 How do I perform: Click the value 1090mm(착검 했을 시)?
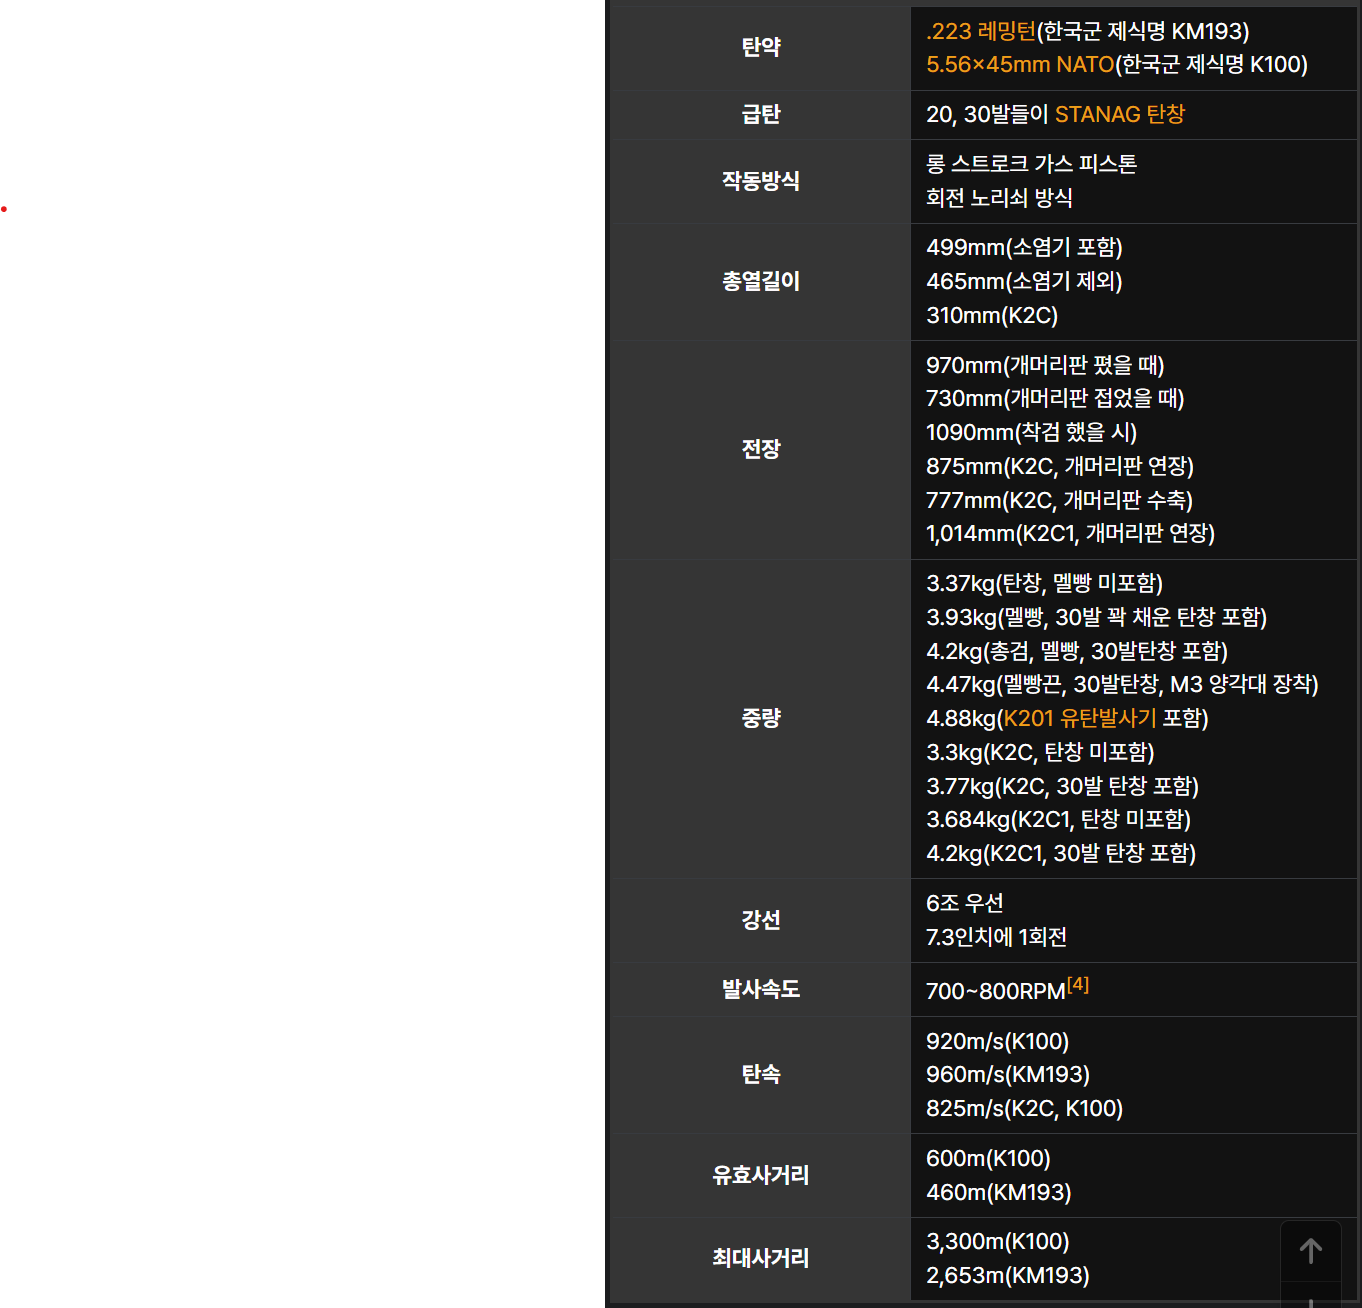[1031, 433]
